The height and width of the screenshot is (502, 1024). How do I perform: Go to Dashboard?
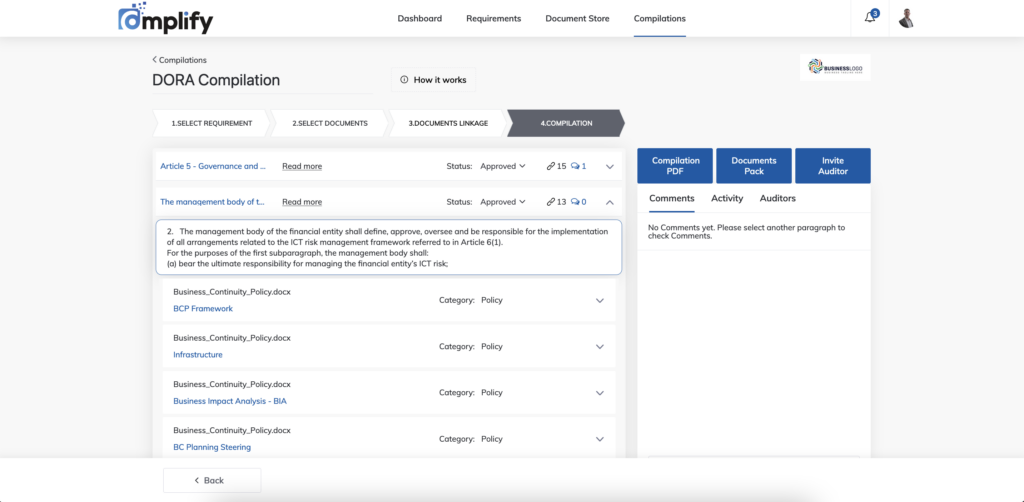coord(419,18)
